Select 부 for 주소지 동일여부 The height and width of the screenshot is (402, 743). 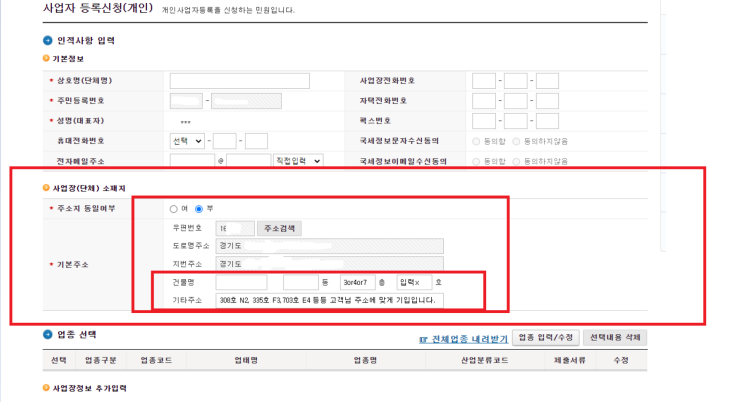[x=199, y=209]
